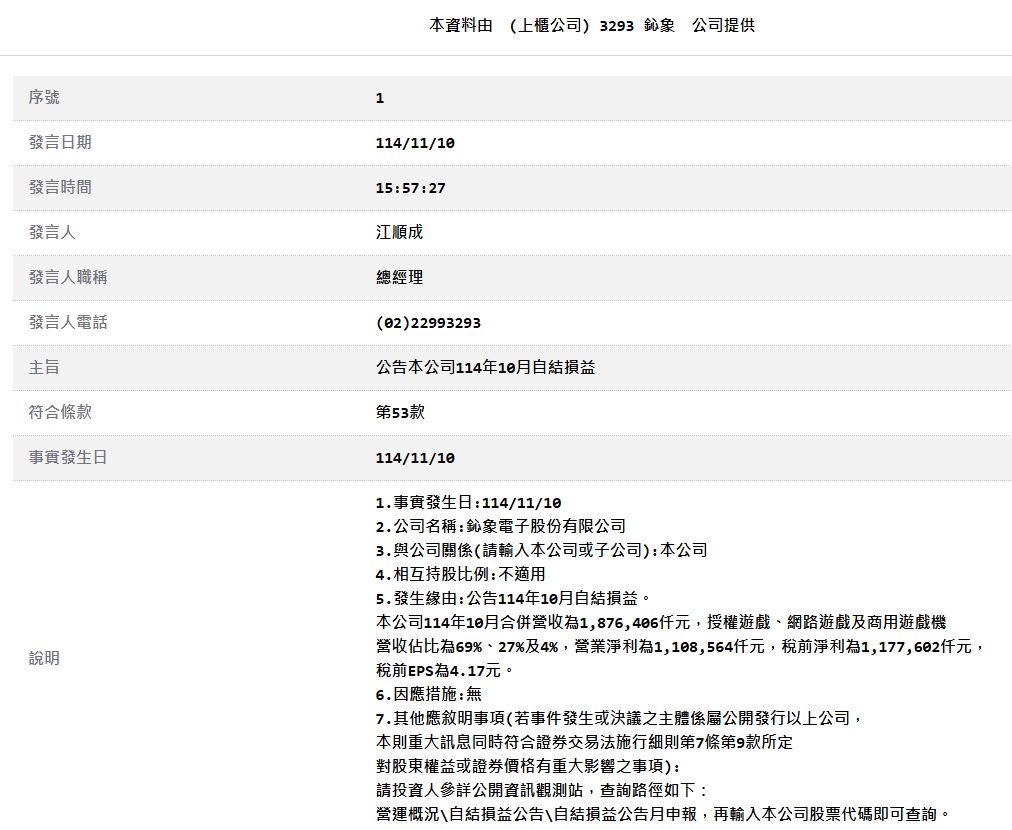Select the subject 公告本公司114年10月自結損益
Screen dimensions: 1012x830
pos(485,367)
